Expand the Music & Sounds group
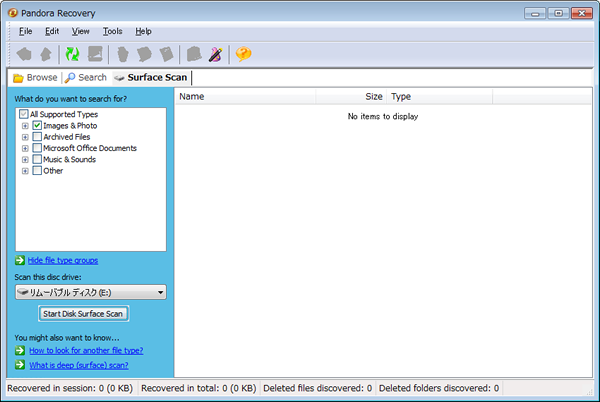The height and width of the screenshot is (402, 600). pos(25,159)
